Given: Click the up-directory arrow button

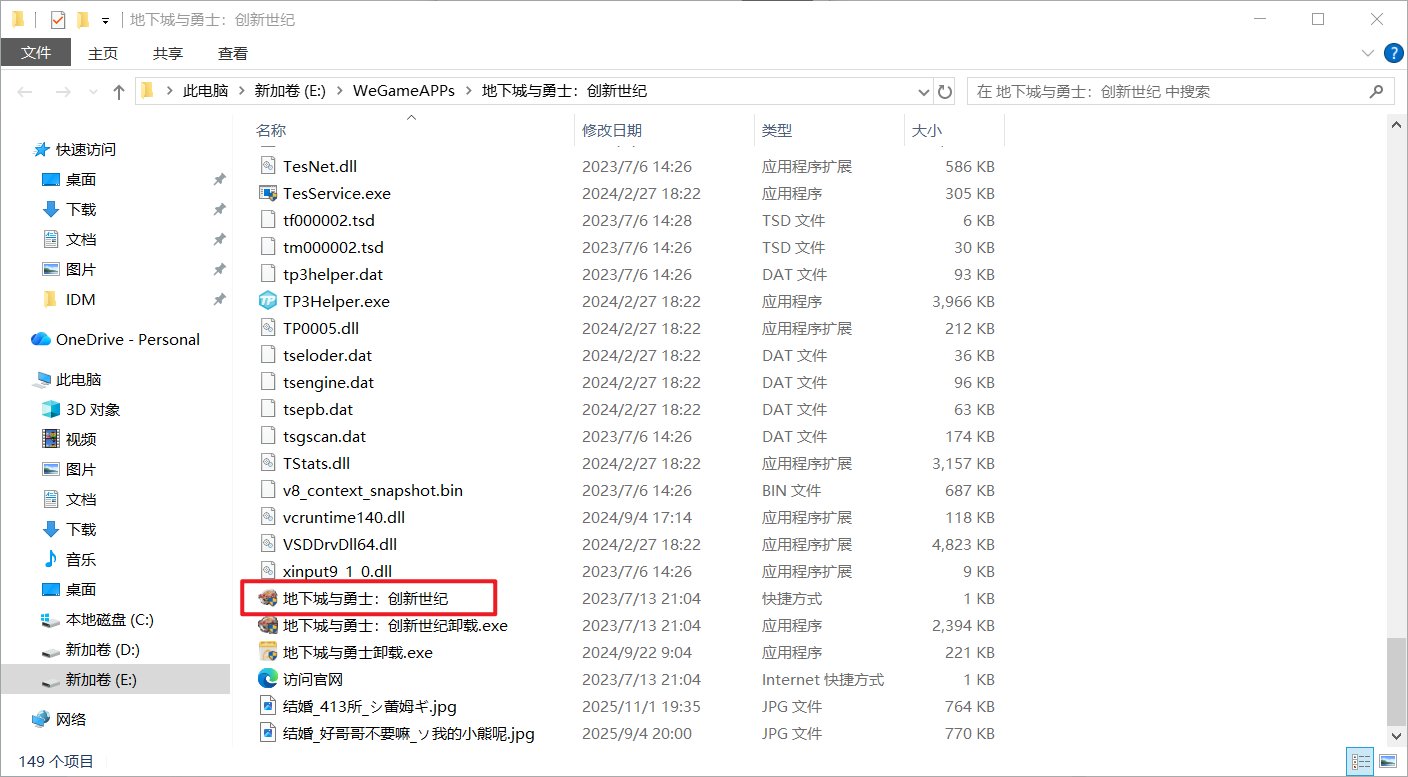Looking at the screenshot, I should [x=119, y=92].
